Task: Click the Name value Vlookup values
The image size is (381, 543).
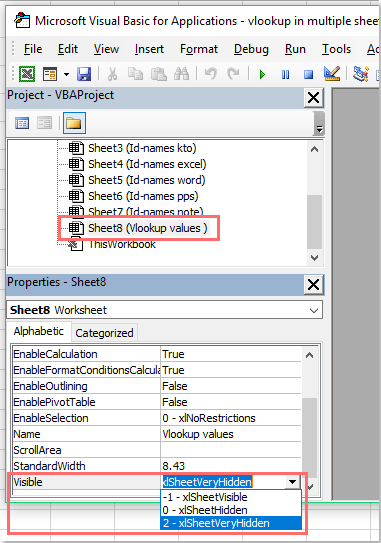Action: pyautogui.click(x=231, y=434)
